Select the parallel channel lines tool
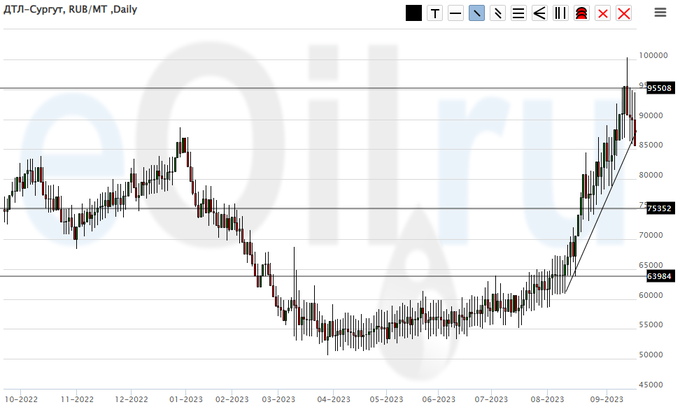This screenshot has height=407, width=680. coord(498,13)
